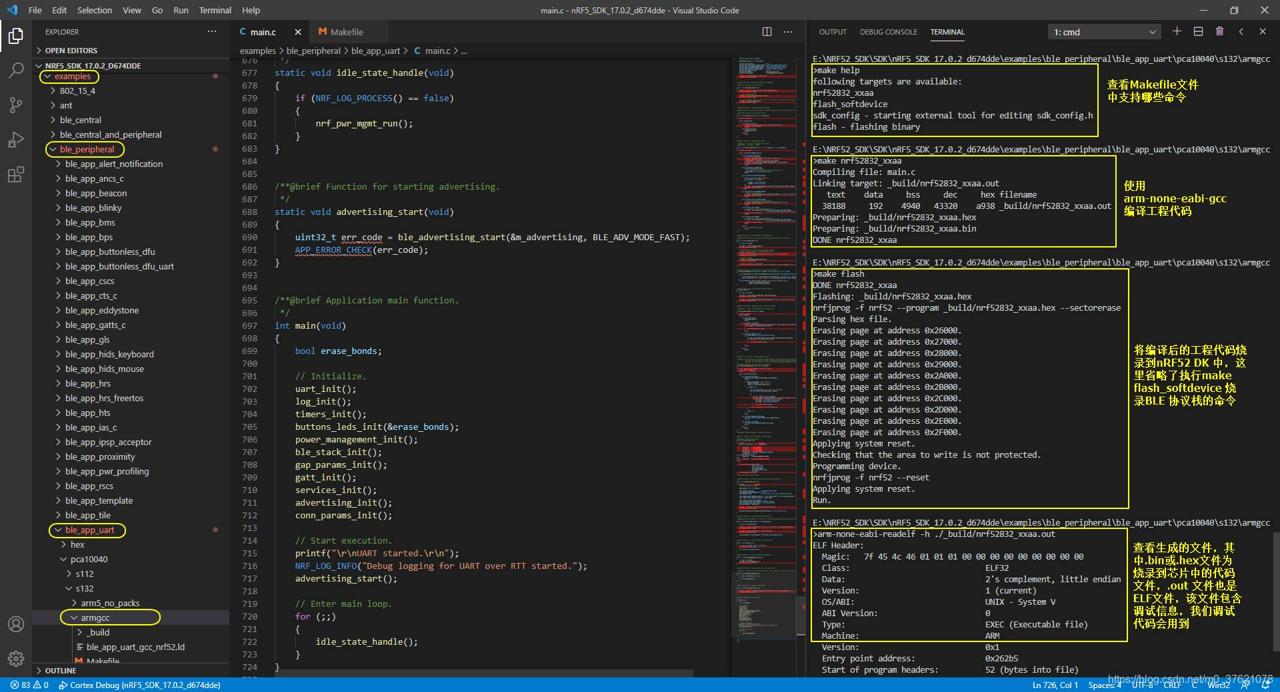Viewport: 1280px width, 692px height.
Task: Expand the _build folder
Action: (131, 632)
